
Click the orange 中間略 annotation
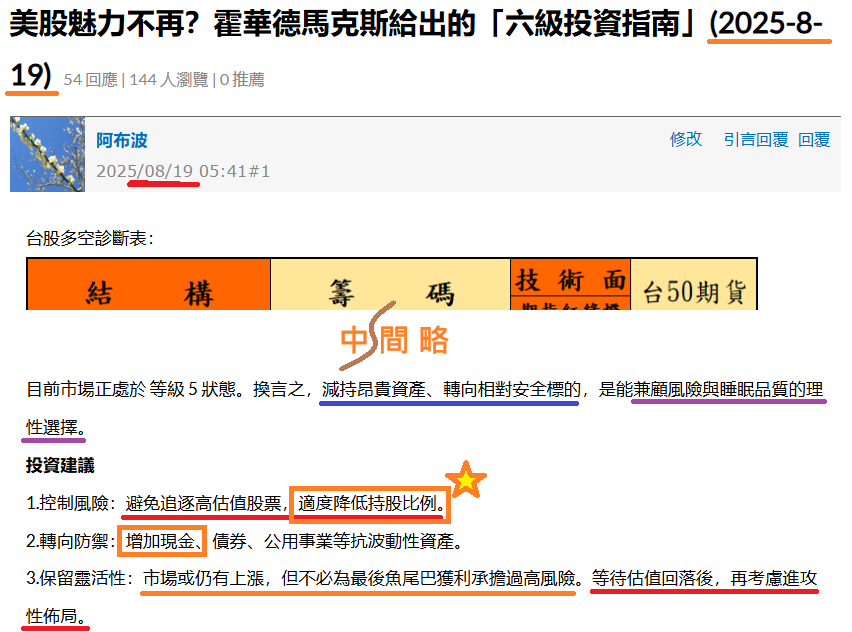click(x=394, y=341)
